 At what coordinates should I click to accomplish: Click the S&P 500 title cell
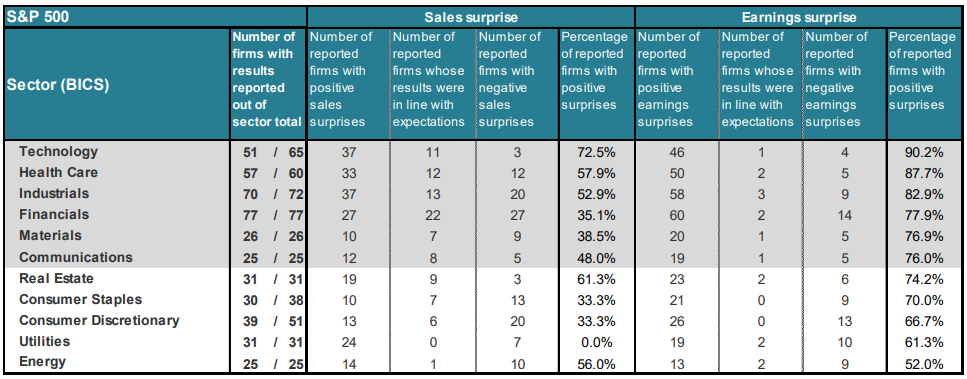click(153, 17)
